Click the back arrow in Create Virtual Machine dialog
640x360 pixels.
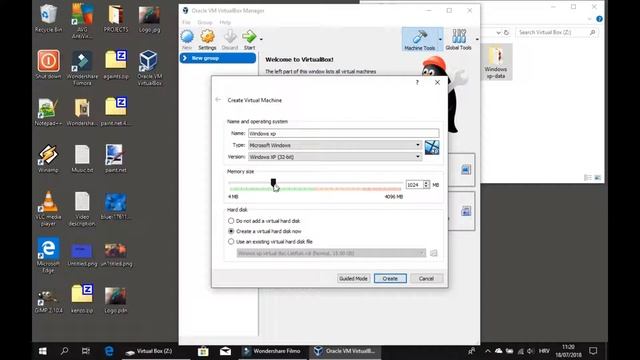(x=218, y=100)
